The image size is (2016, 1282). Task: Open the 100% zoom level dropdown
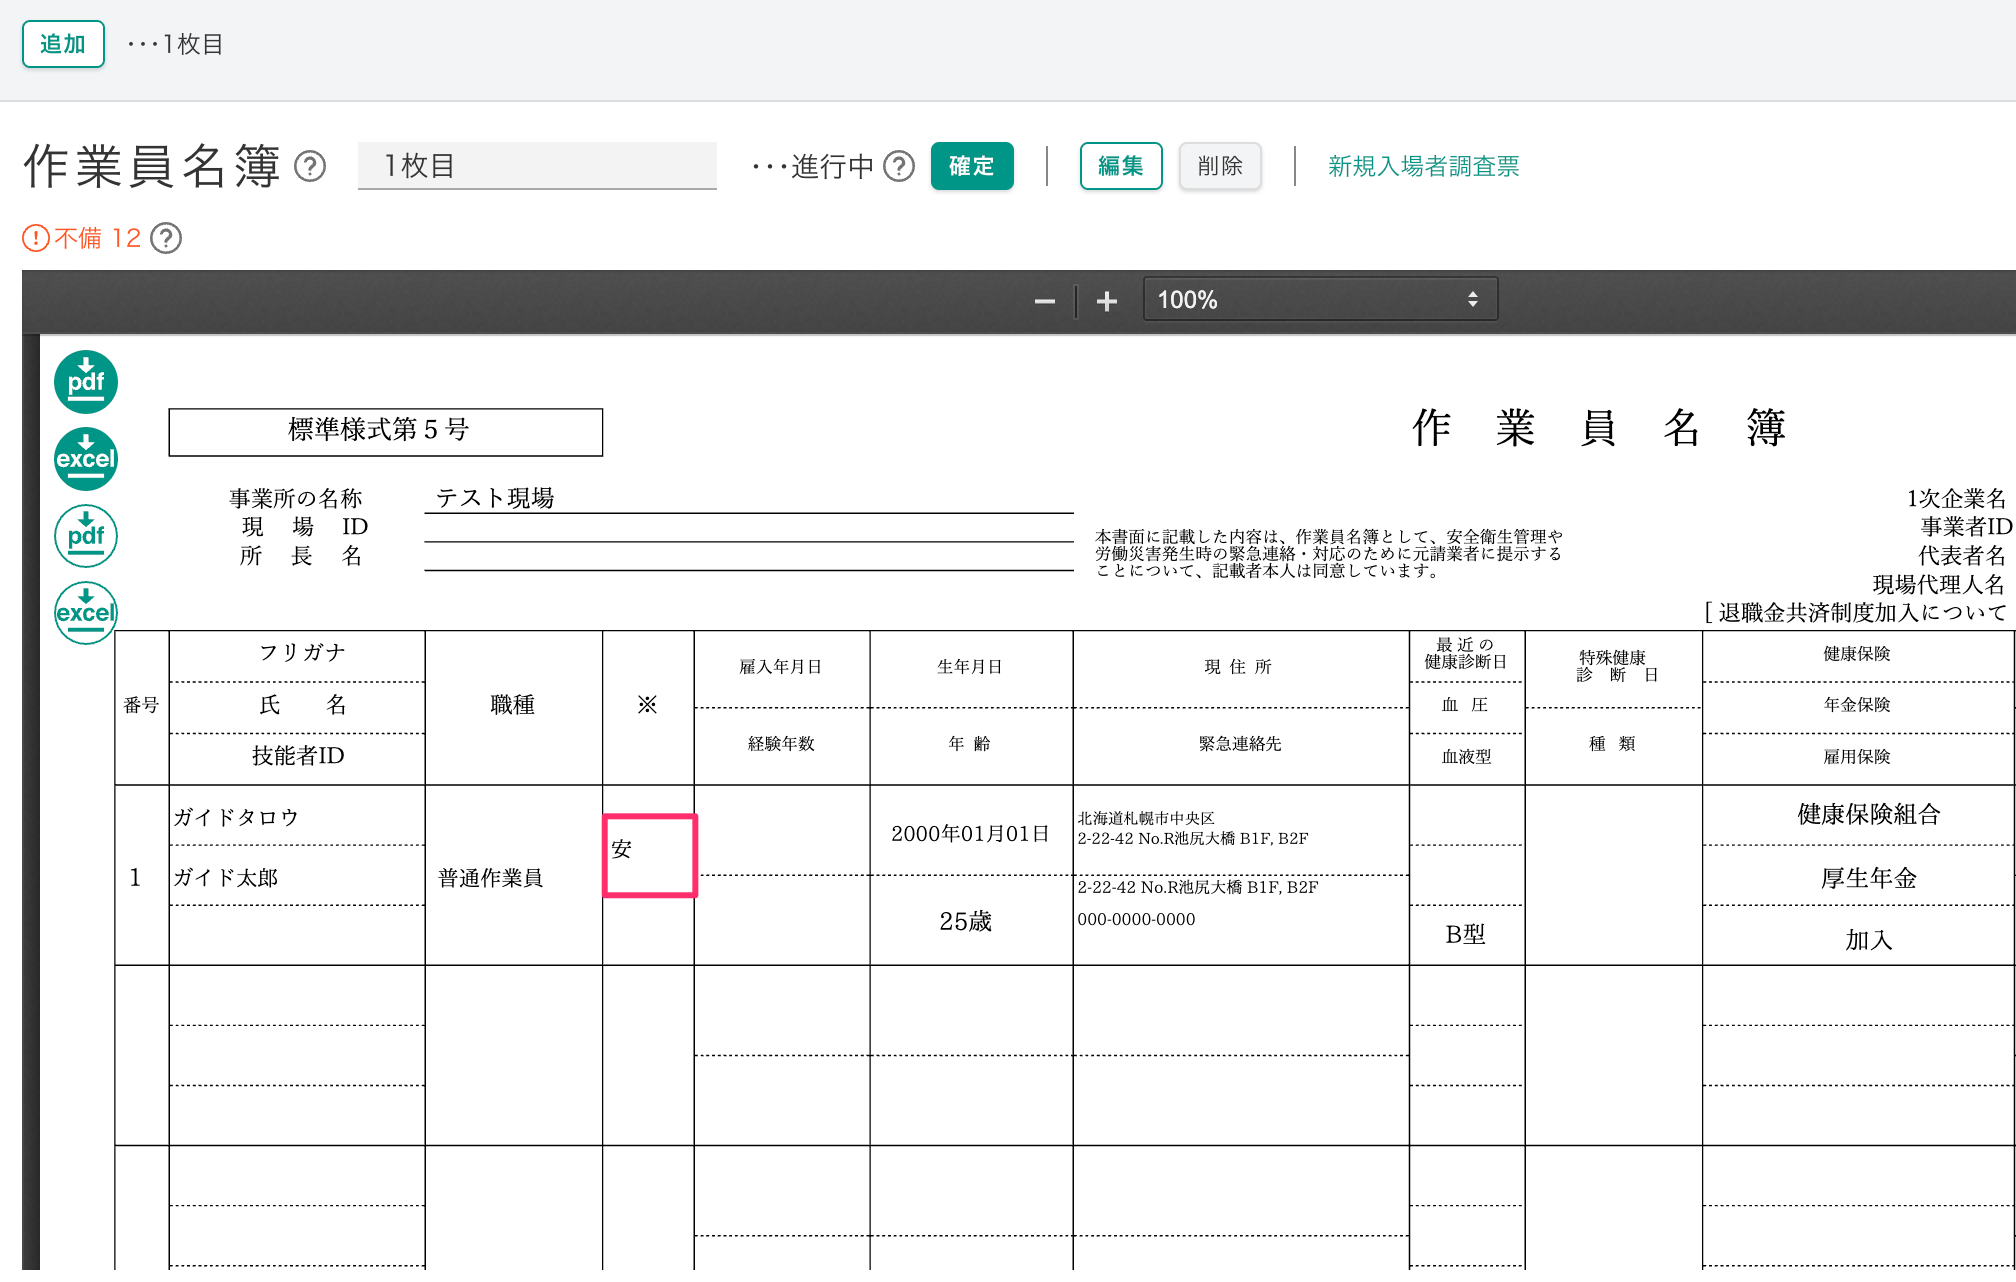point(1319,300)
